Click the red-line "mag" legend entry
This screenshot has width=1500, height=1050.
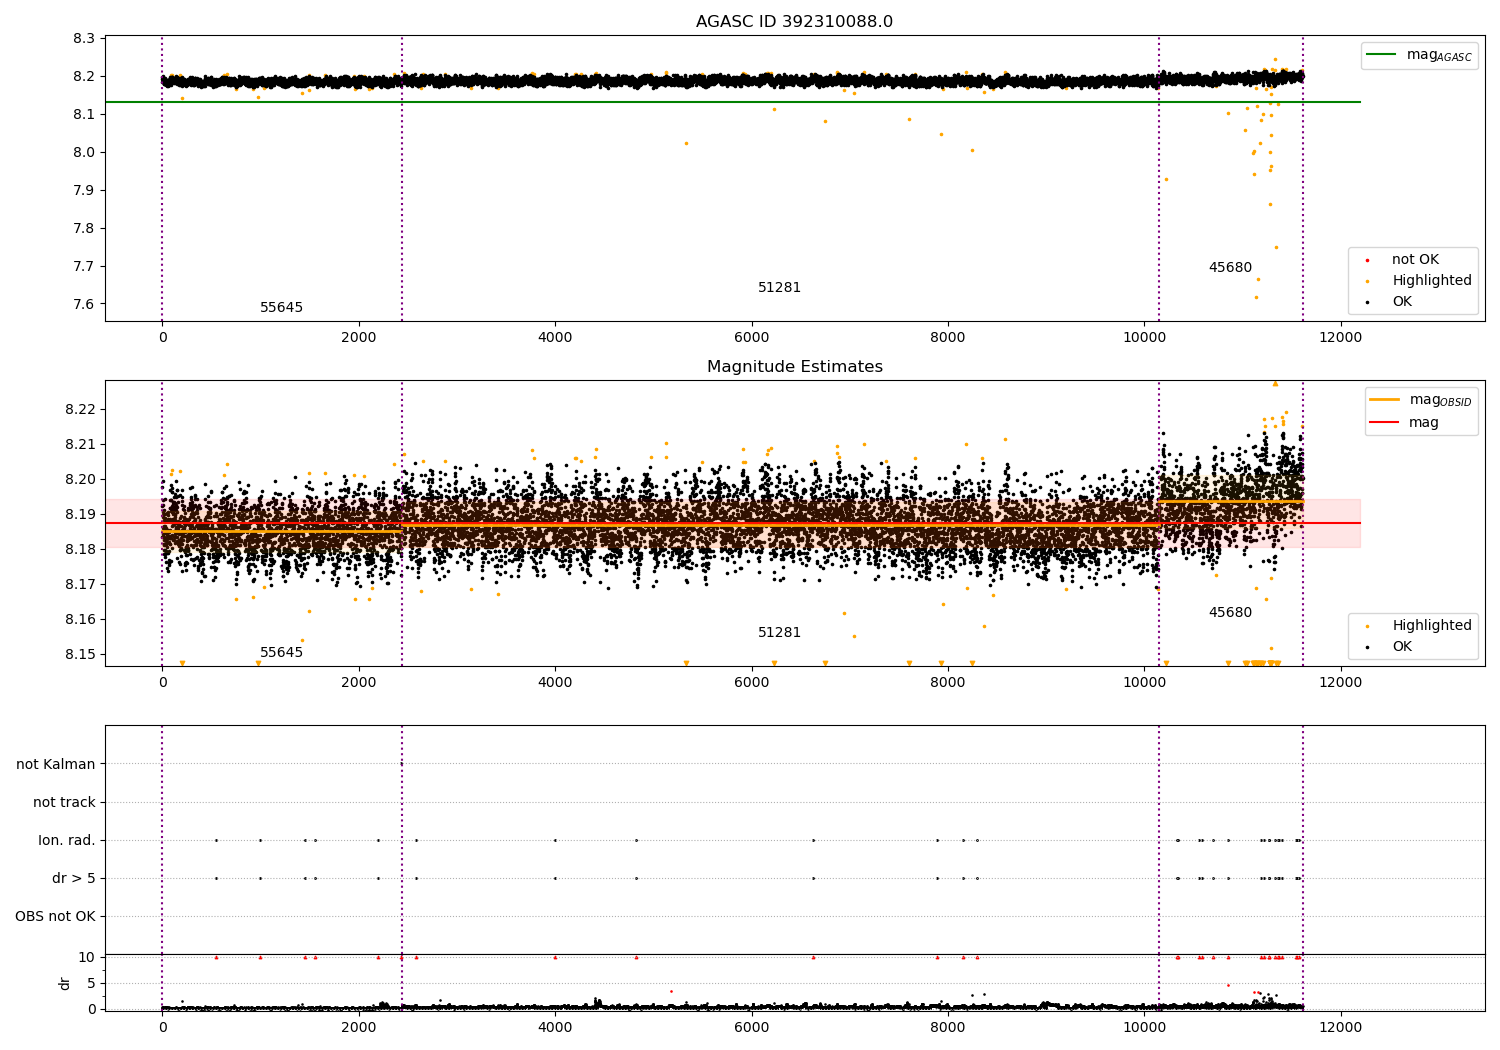coord(1405,423)
